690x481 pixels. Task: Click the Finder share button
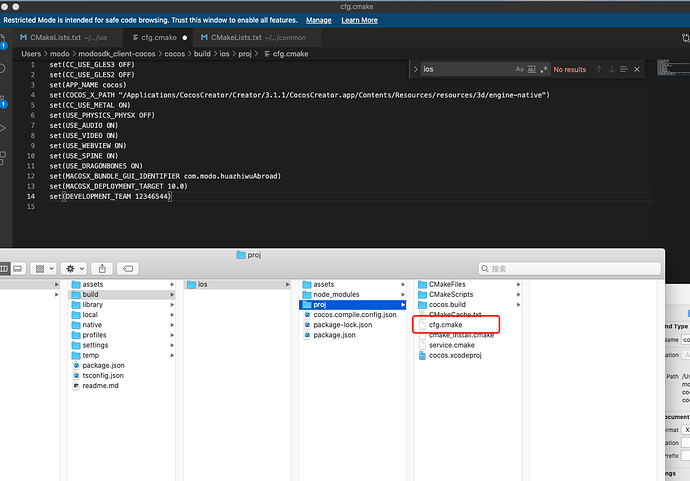tap(102, 268)
